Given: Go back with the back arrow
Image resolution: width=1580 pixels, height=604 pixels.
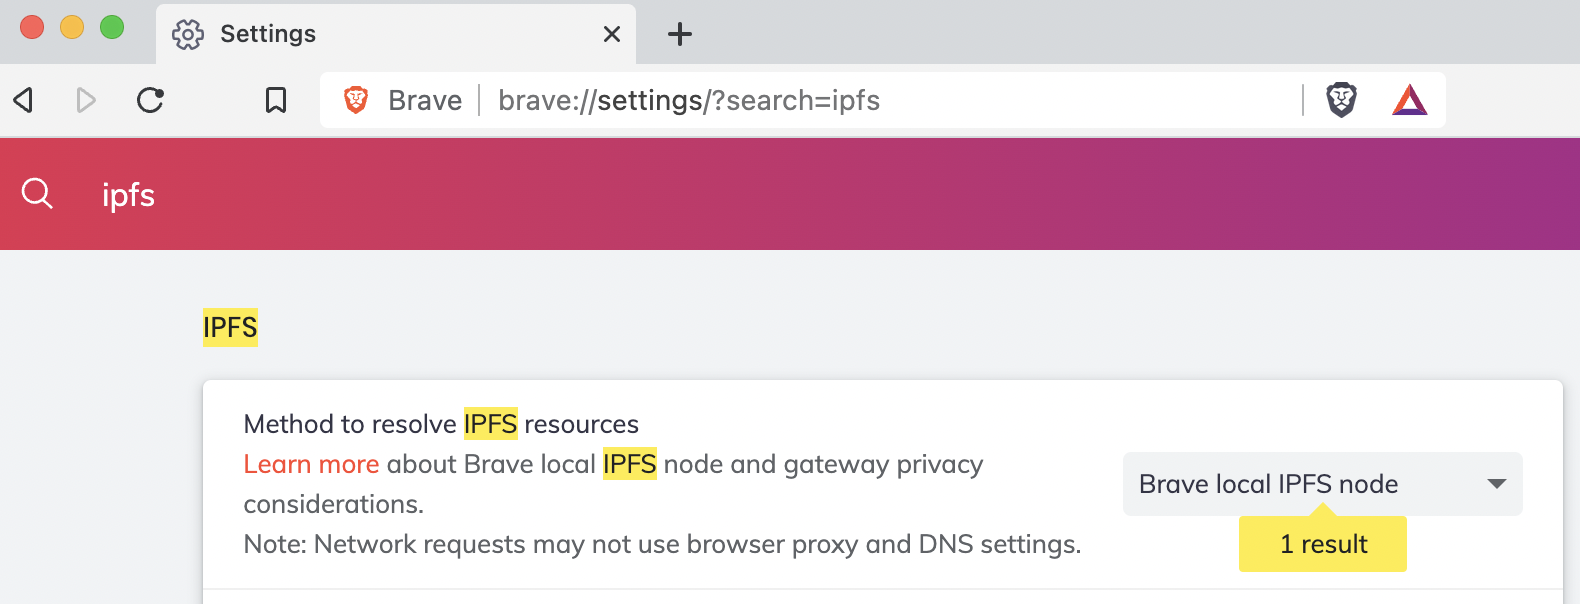Looking at the screenshot, I should point(23,100).
